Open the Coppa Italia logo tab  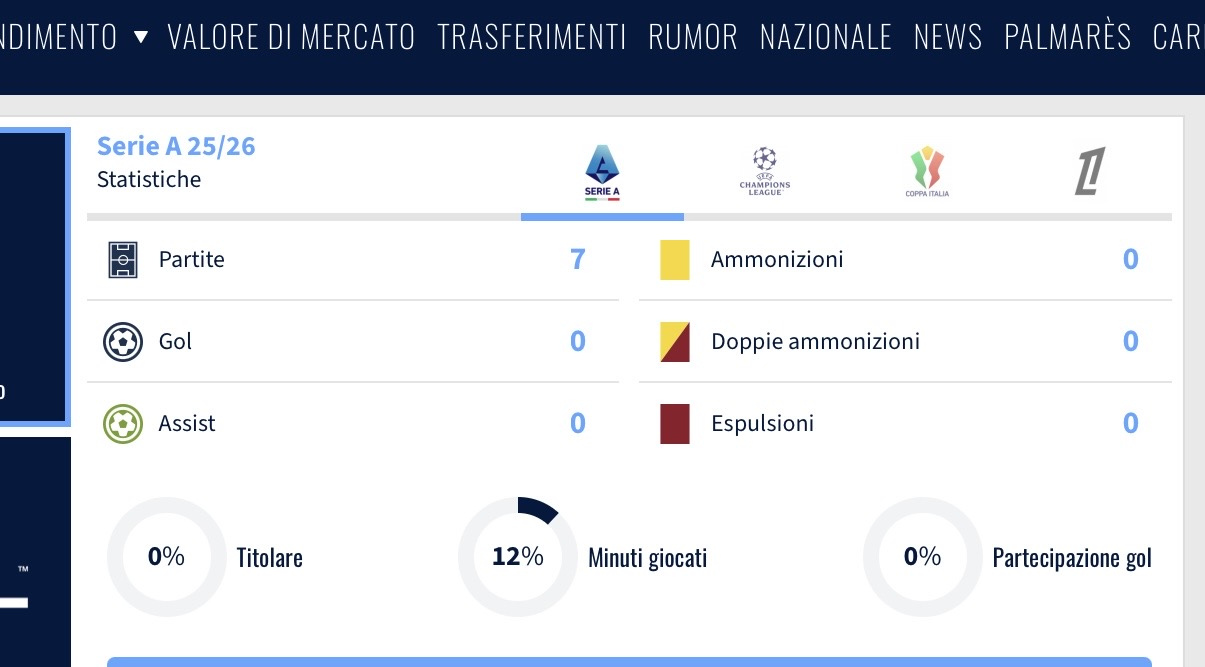927,171
